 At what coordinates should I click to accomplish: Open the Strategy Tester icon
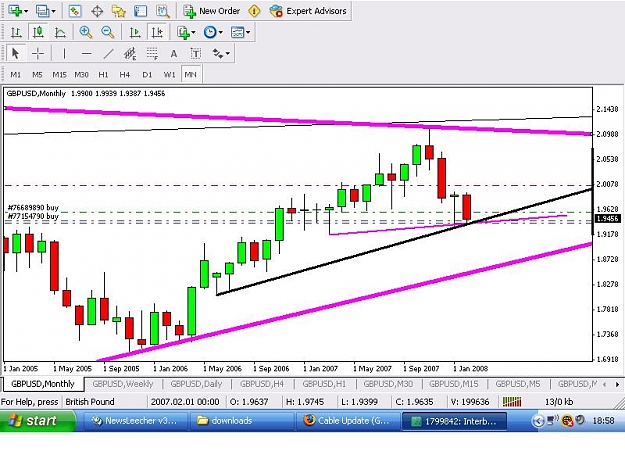click(163, 11)
